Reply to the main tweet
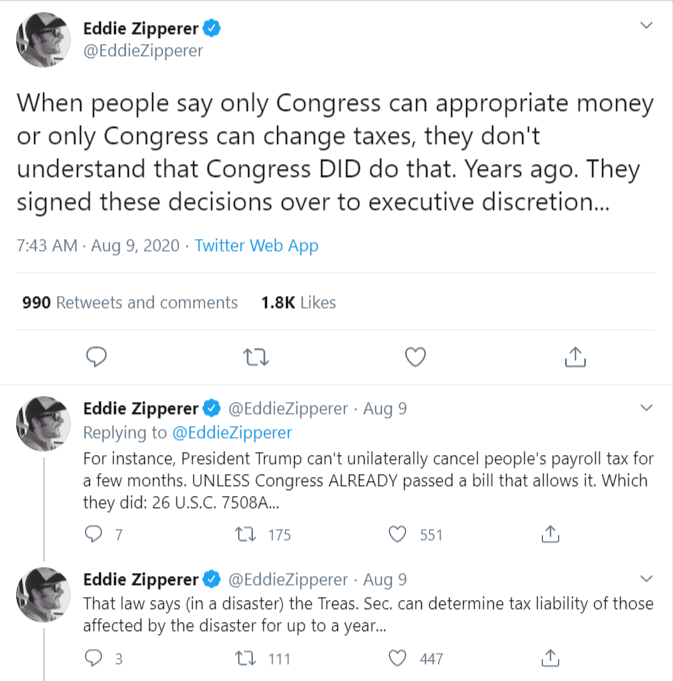This screenshot has width=673, height=681. (x=96, y=356)
